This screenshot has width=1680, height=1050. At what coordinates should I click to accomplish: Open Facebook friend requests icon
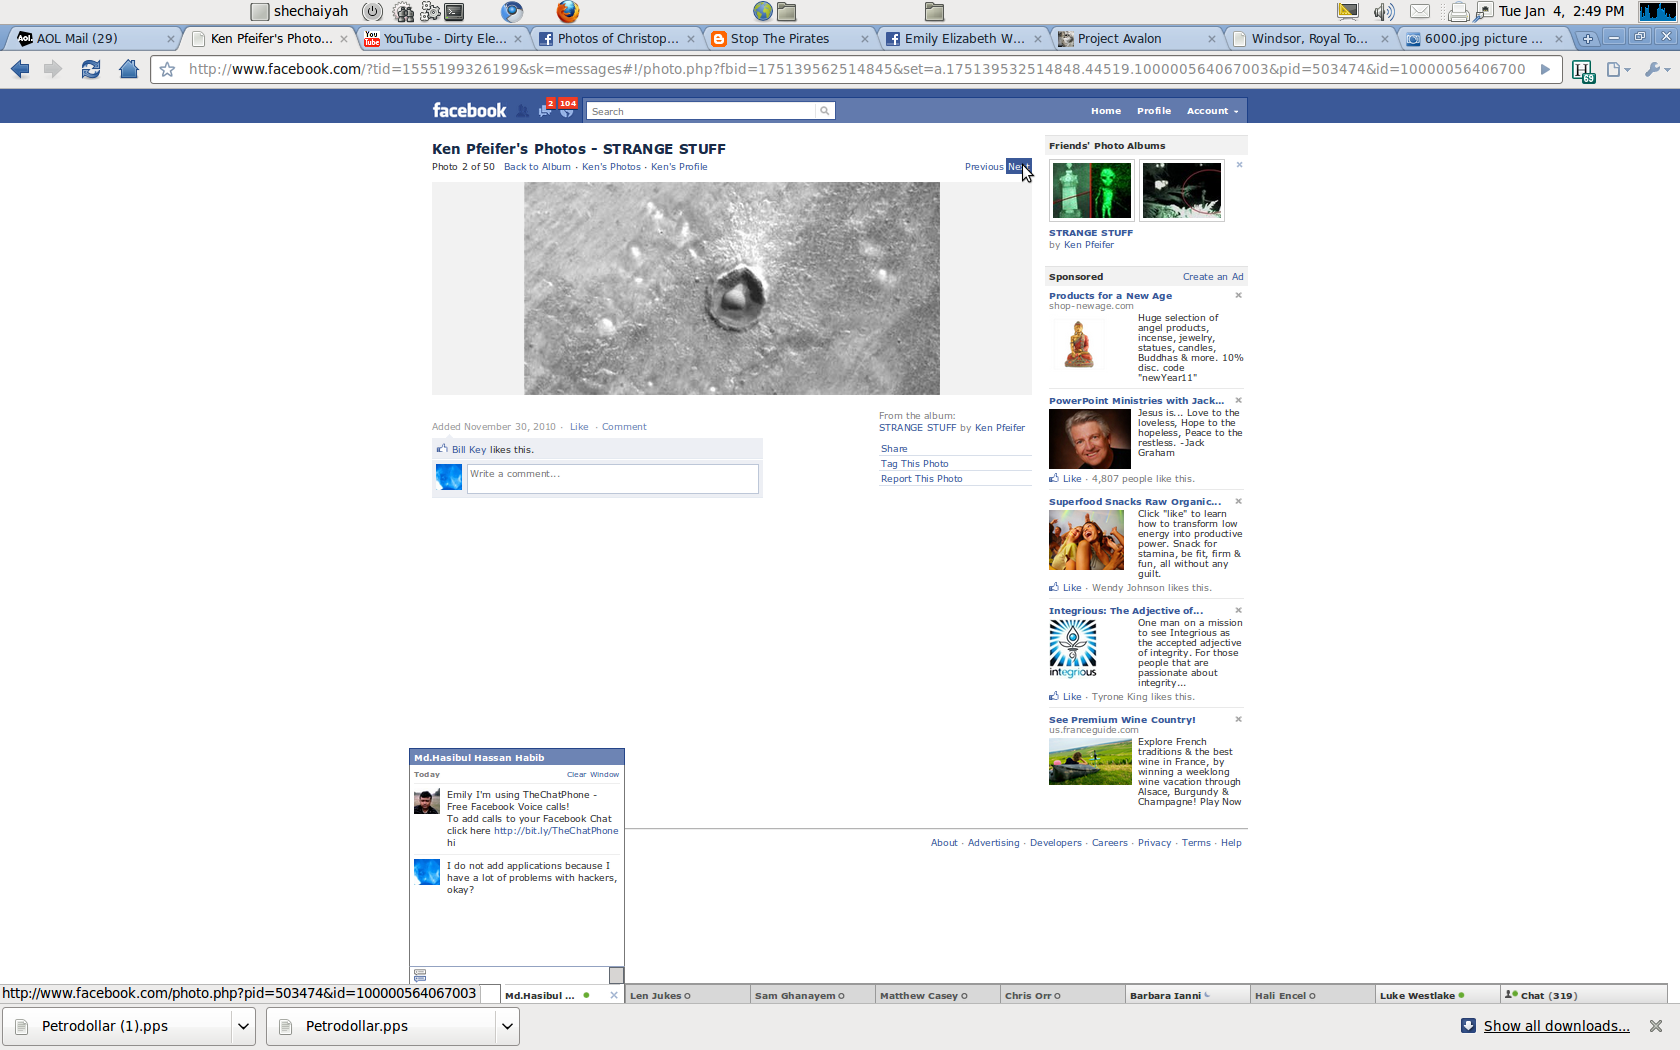(522, 110)
